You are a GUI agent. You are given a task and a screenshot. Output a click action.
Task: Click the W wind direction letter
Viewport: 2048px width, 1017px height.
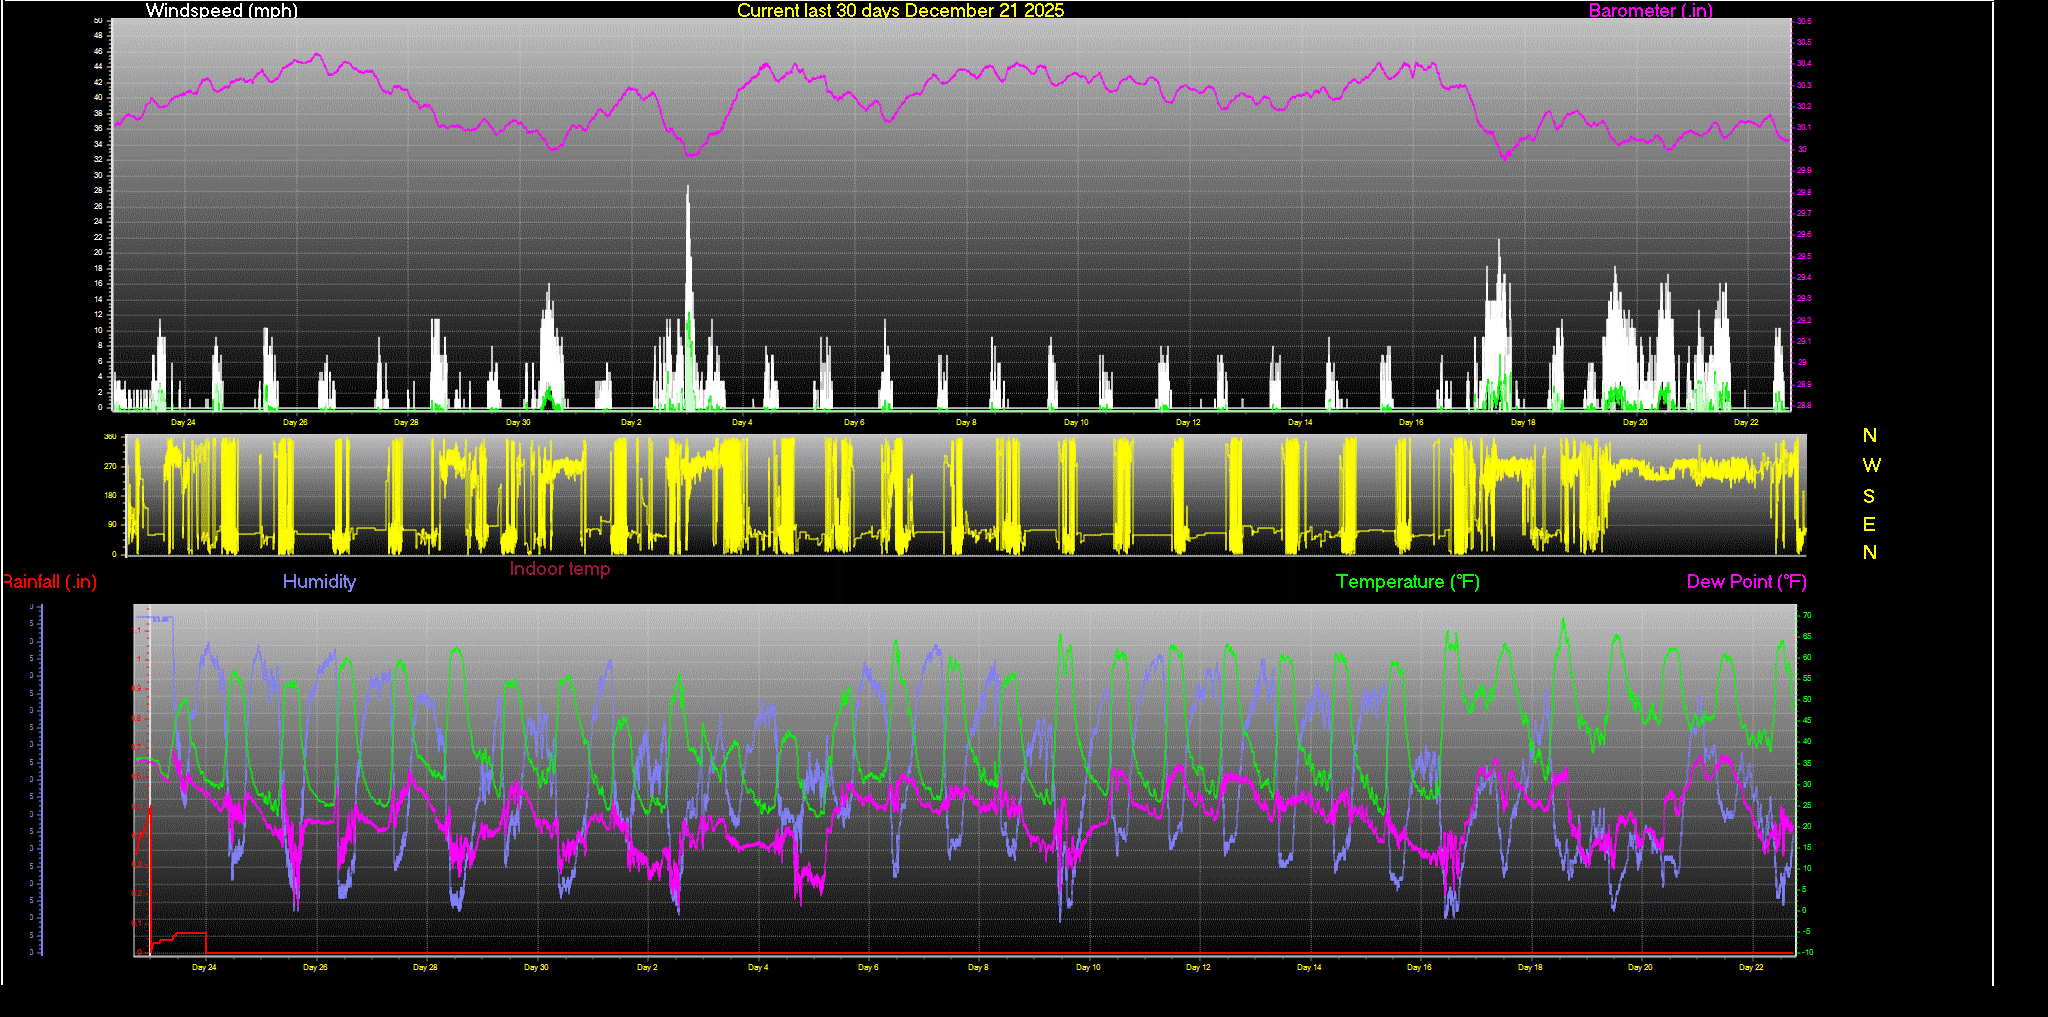point(1871,465)
